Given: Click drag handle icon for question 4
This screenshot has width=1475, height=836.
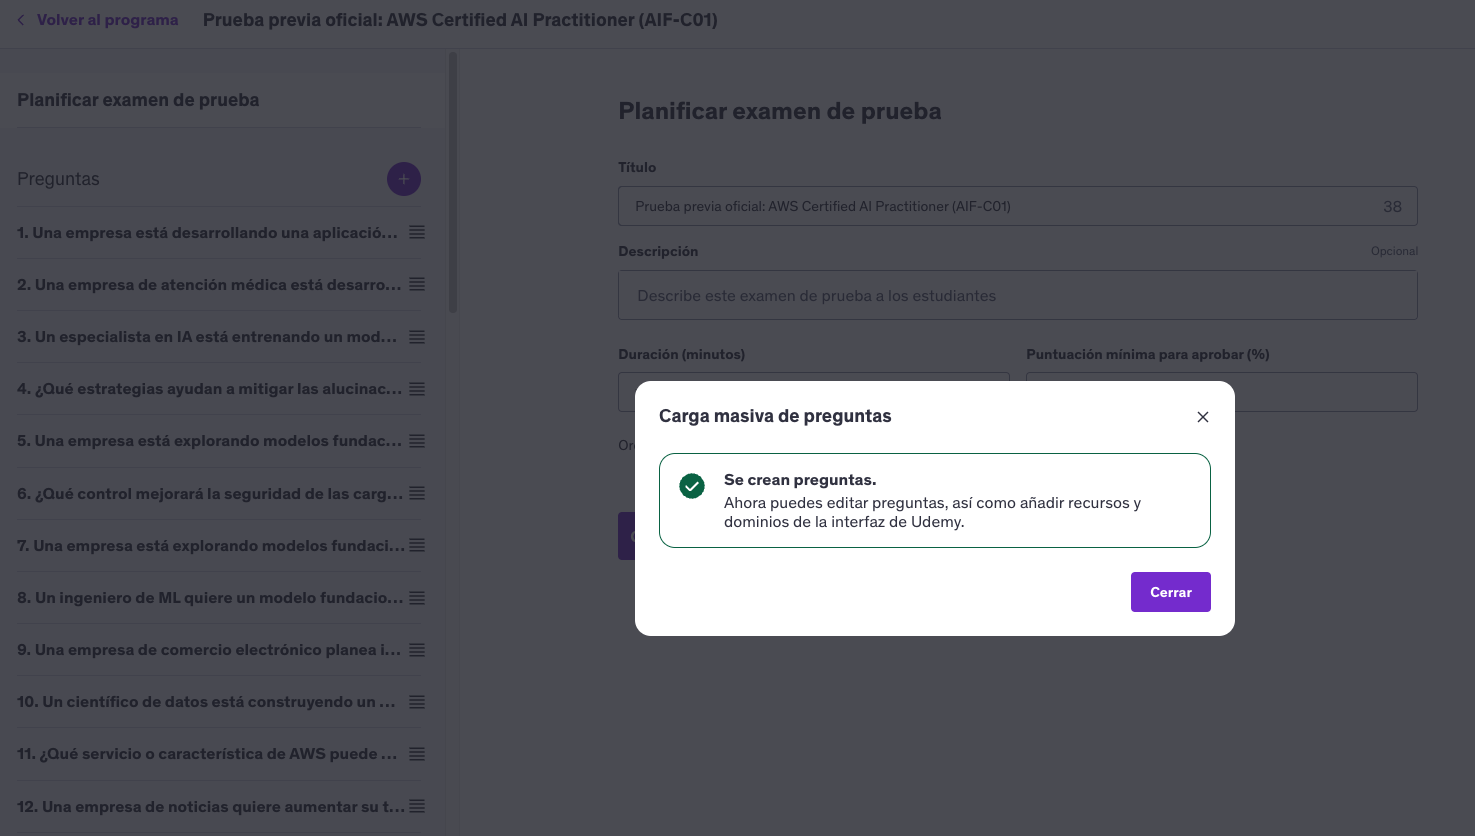Looking at the screenshot, I should click(x=417, y=389).
